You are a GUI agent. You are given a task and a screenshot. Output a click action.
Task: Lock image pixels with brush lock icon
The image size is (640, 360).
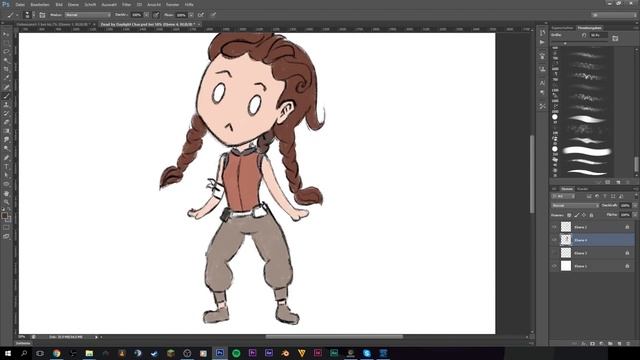[577, 215]
